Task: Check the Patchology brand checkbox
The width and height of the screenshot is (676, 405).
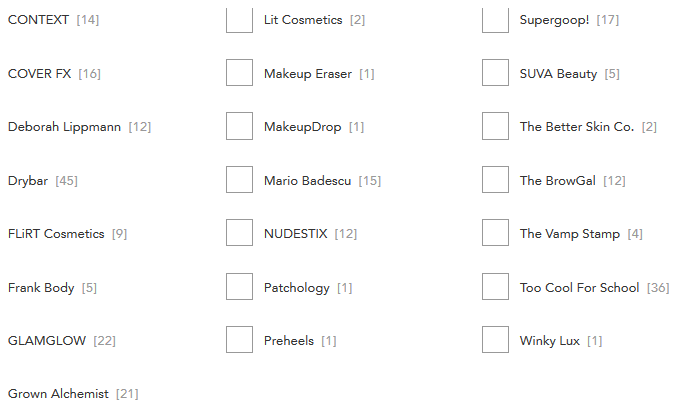Action: (x=239, y=287)
